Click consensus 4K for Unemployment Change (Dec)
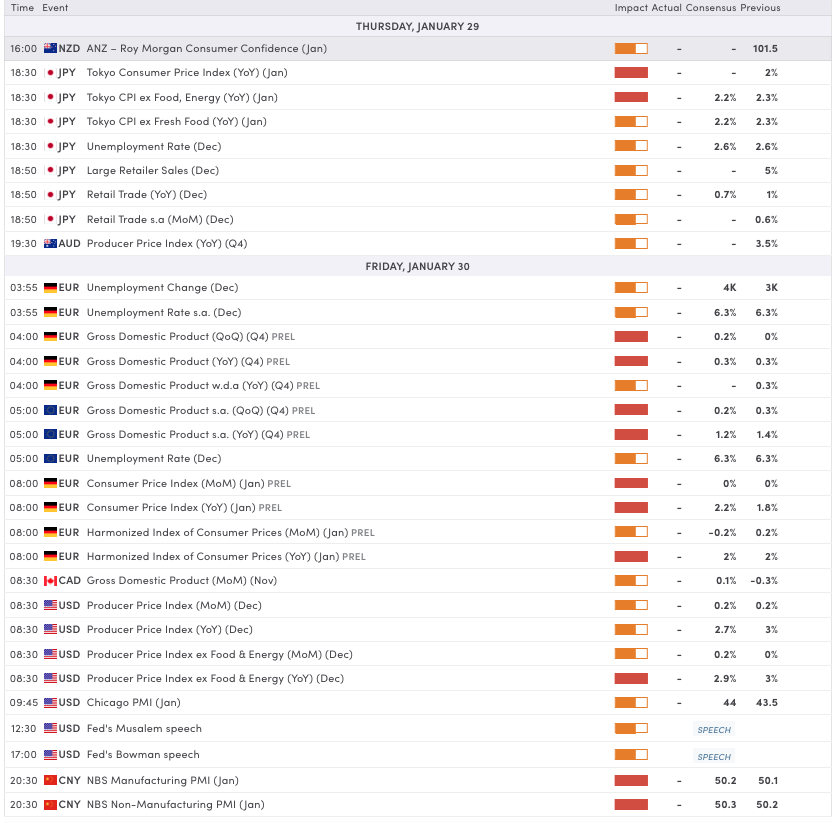The height and width of the screenshot is (823, 835). point(730,288)
